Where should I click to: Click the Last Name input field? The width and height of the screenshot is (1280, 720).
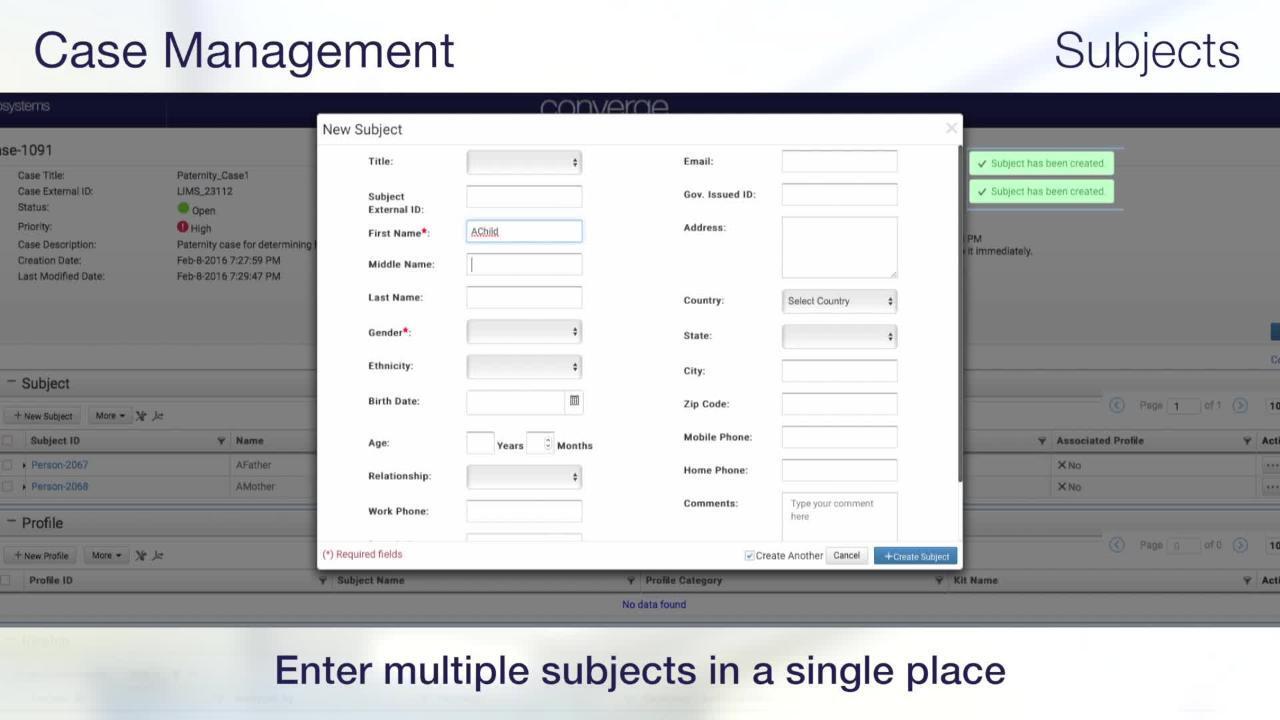524,298
